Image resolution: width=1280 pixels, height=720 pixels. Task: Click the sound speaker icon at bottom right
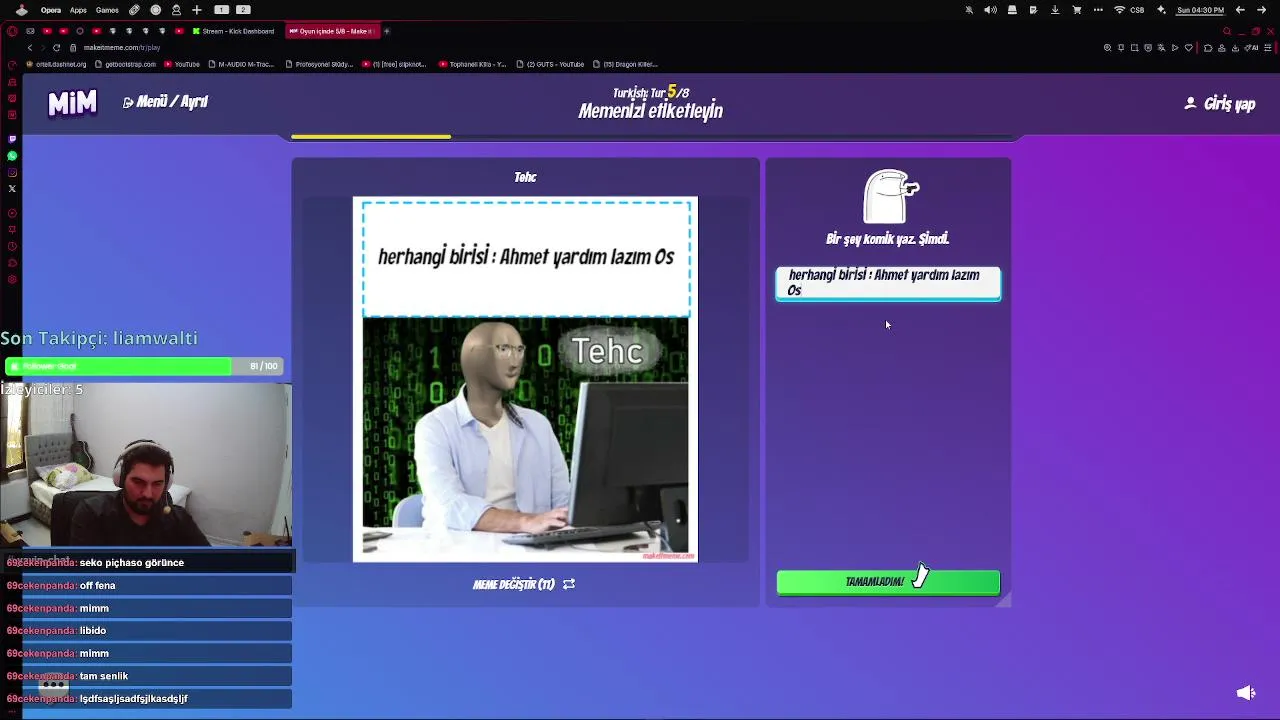[1246, 693]
